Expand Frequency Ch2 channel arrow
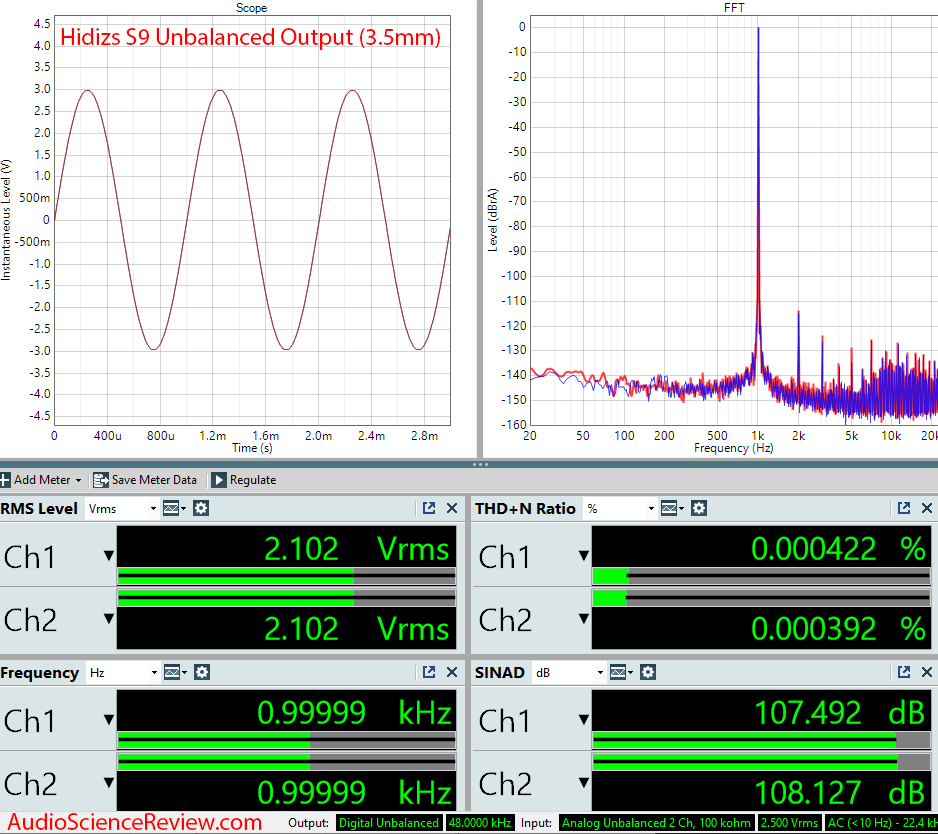This screenshot has width=938, height=834. [x=109, y=783]
